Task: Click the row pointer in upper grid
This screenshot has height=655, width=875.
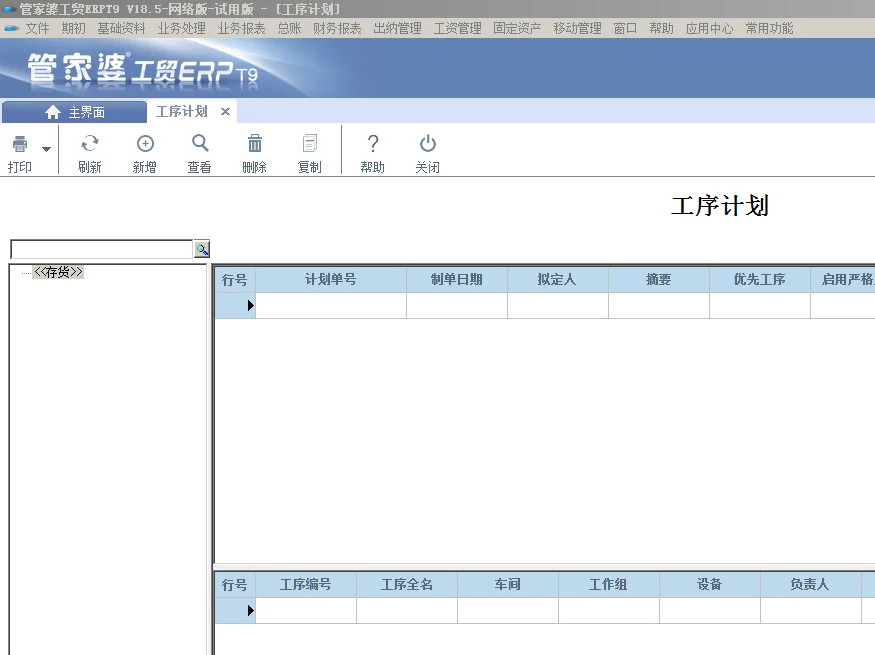Action: [251, 305]
